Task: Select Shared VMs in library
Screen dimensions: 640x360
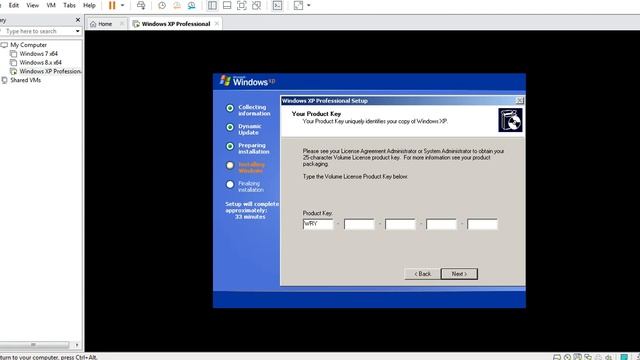Action: coord(25,80)
